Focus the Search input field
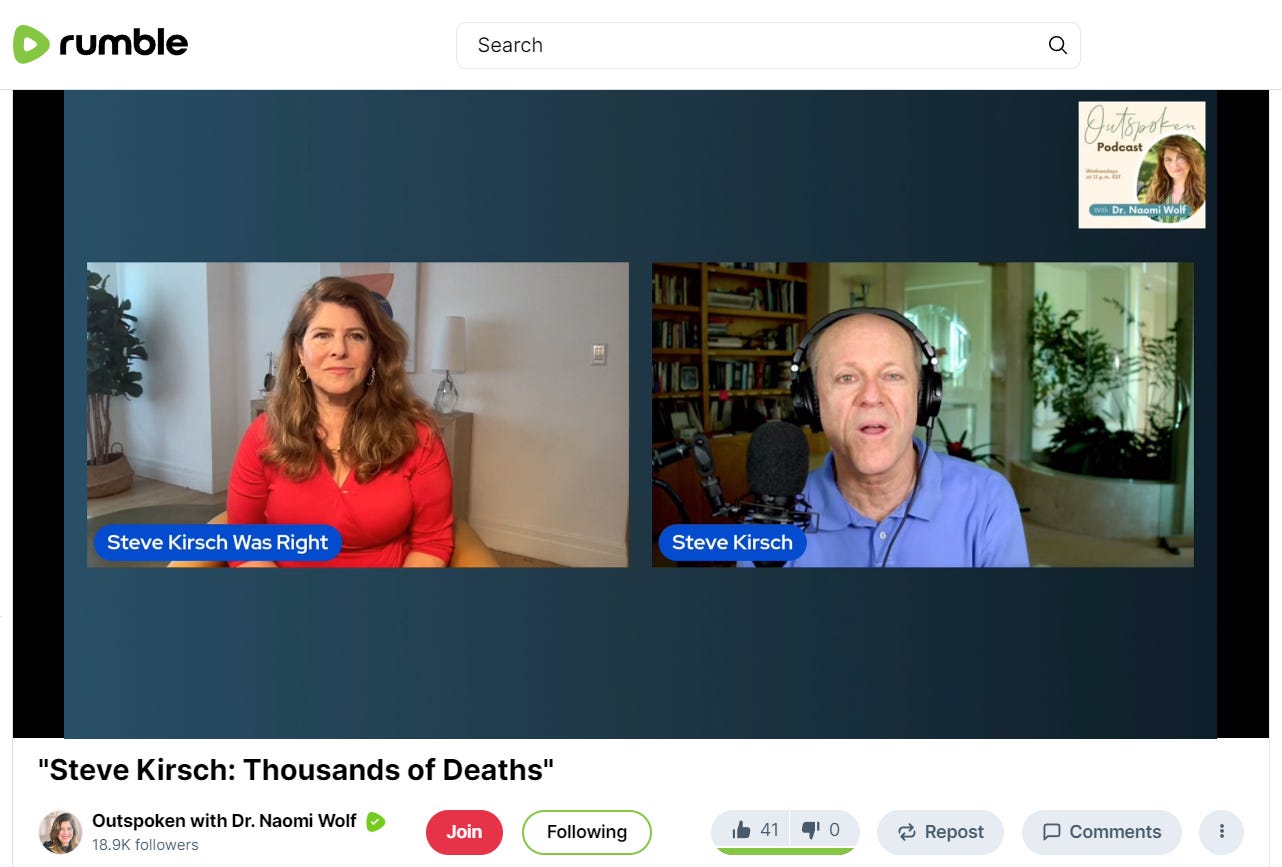Viewport: 1282px width, 867px height. click(x=768, y=45)
